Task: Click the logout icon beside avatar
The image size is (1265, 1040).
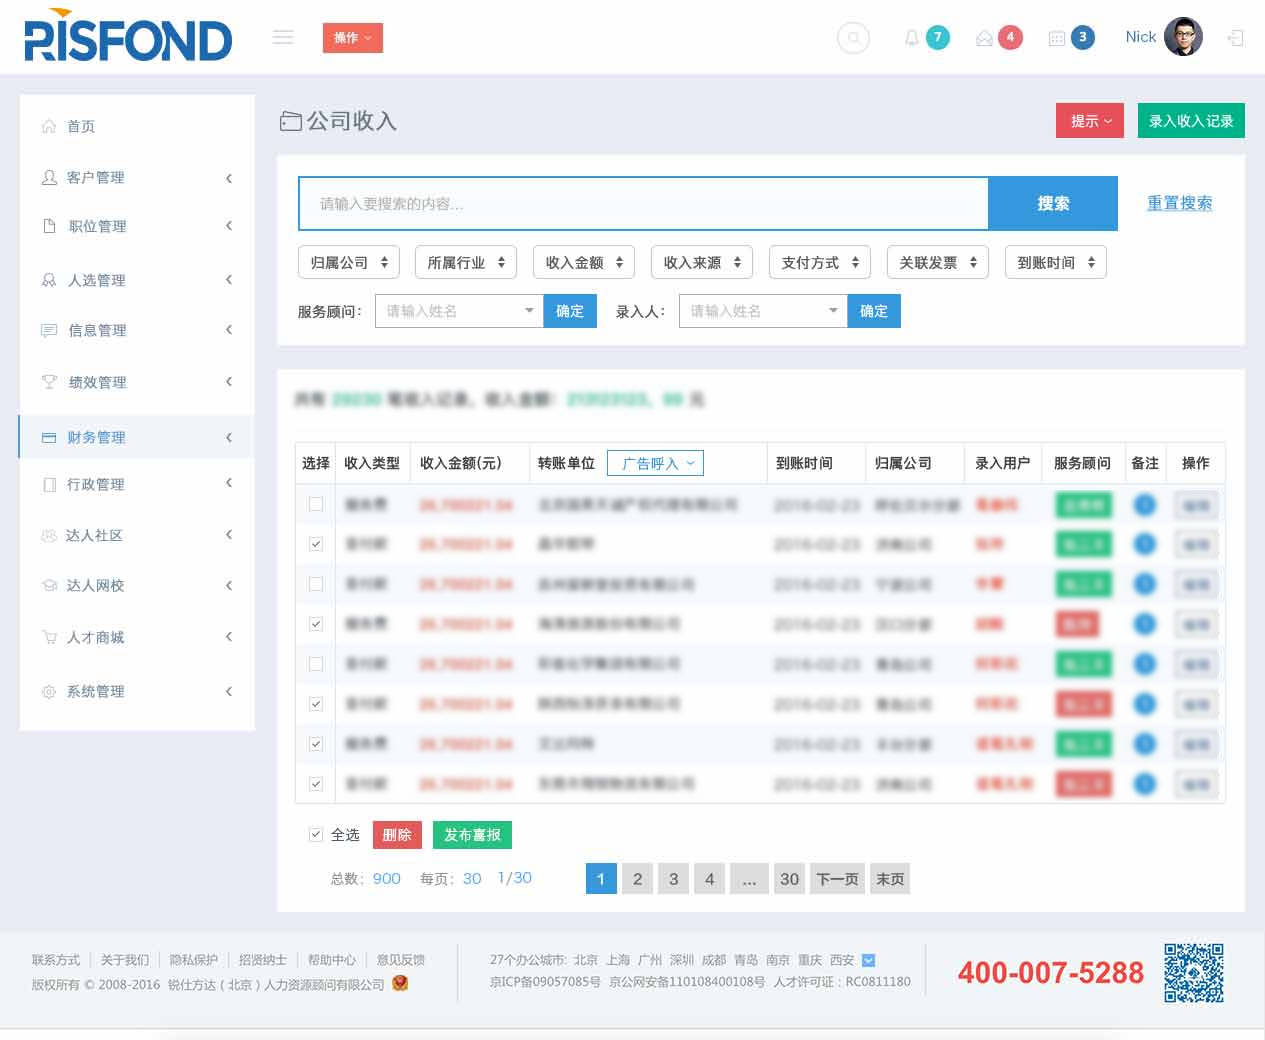Action: [1236, 38]
